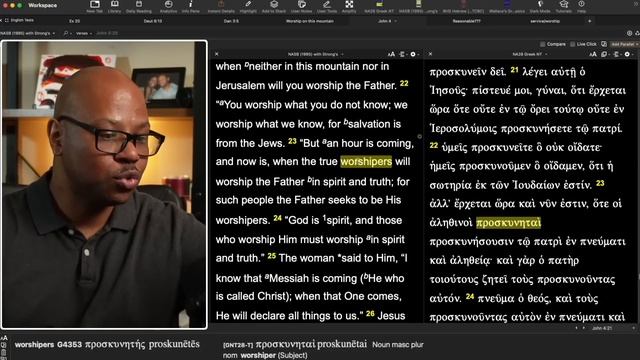Click G4353 in Instant Details

(69, 344)
